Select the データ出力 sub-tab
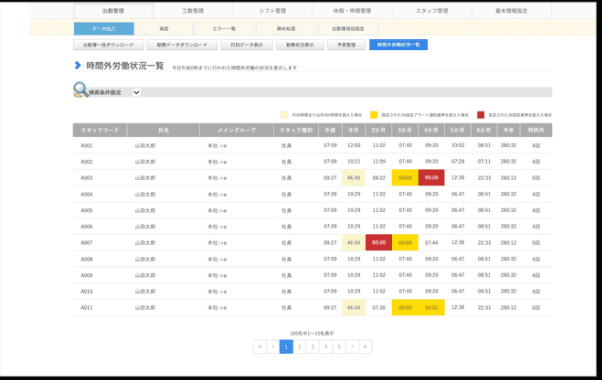602x380 pixels. (104, 29)
